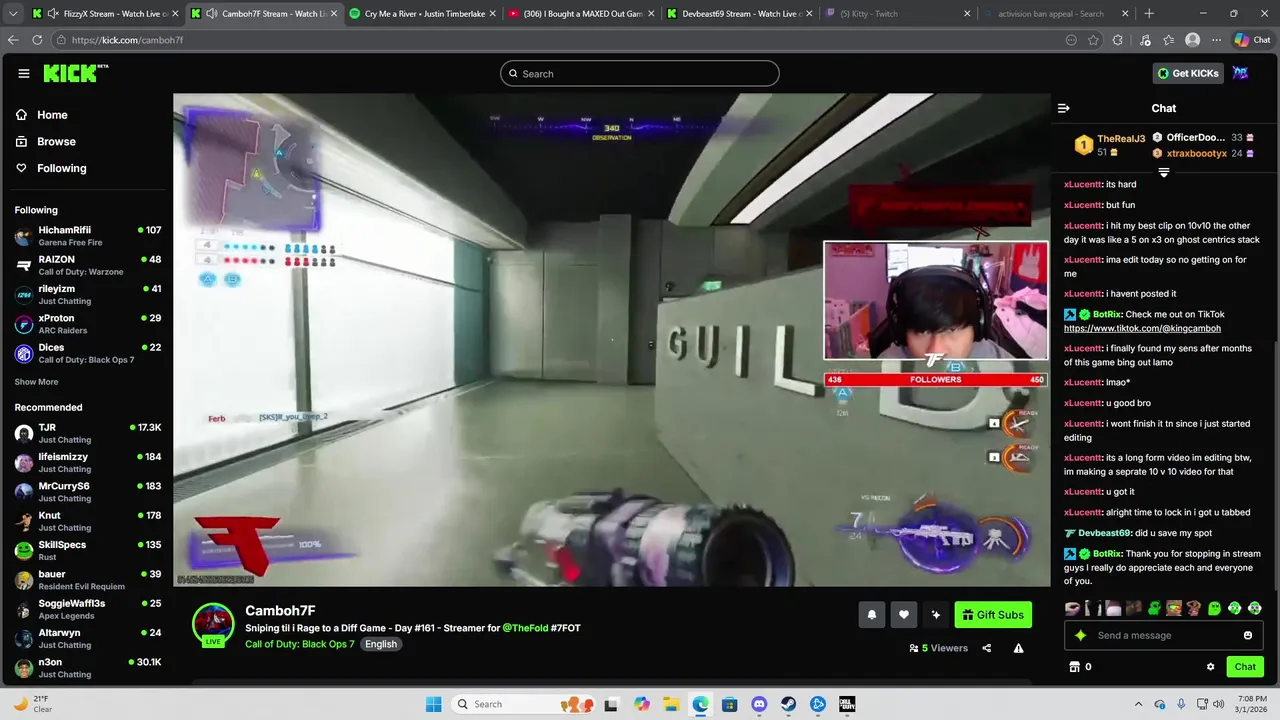Viewport: 1280px width, 720px height.
Task: Collapse the chat panel with arrow icon
Action: click(x=1064, y=108)
